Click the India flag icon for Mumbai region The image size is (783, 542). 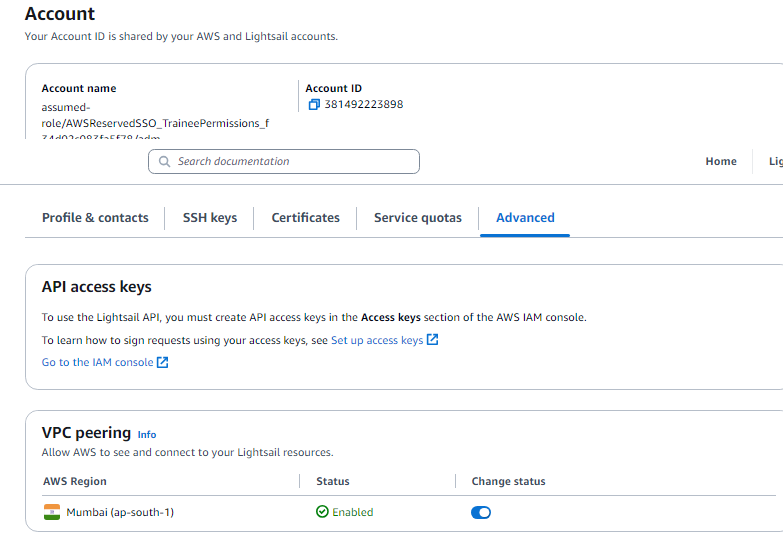click(52, 512)
